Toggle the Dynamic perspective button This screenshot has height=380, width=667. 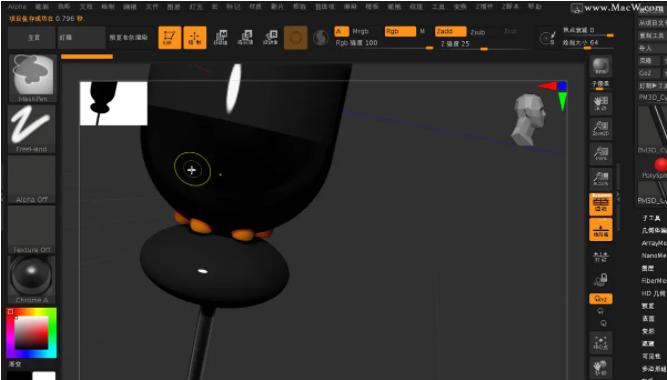601,204
